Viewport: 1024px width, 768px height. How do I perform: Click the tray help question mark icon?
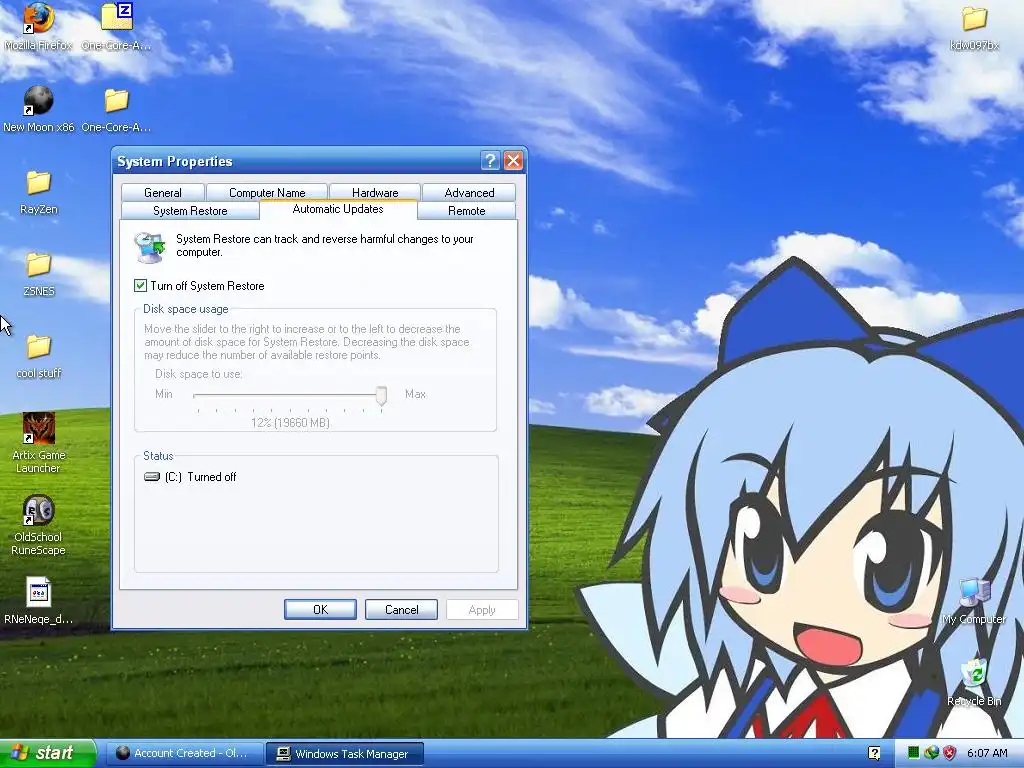874,754
